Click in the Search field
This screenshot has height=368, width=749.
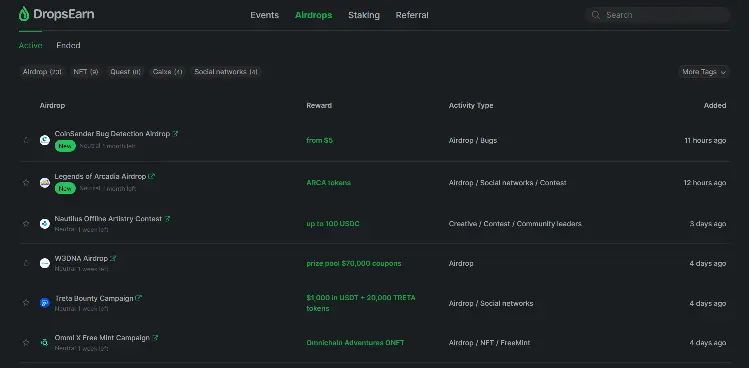[658, 15]
